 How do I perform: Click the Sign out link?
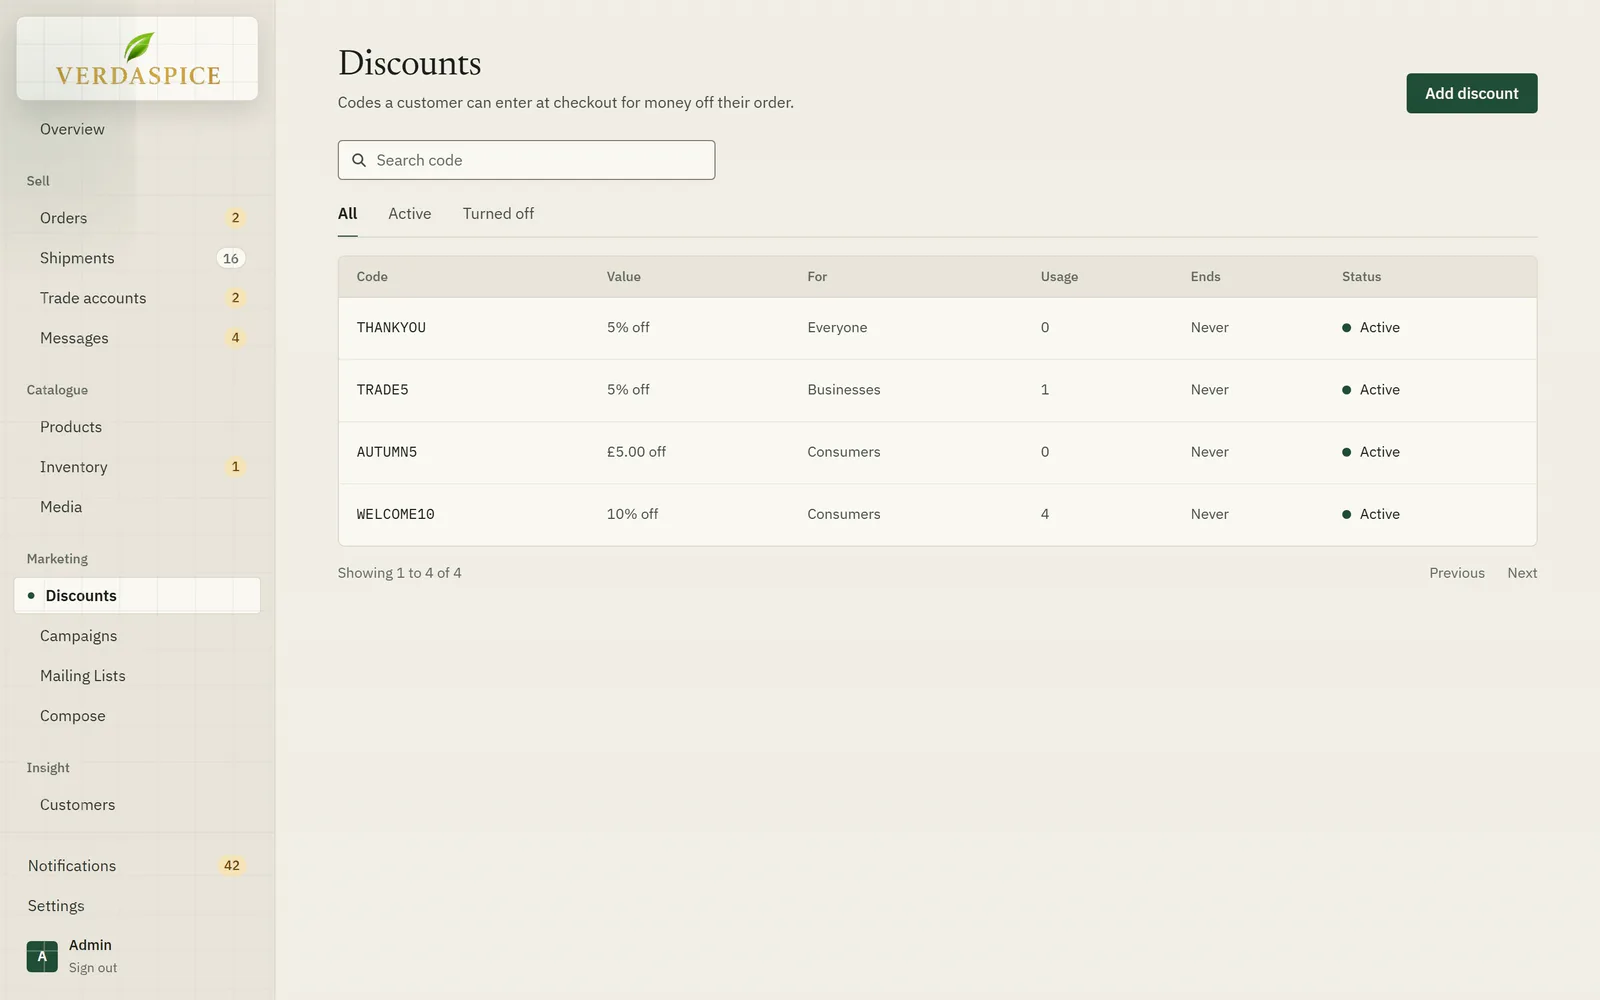pyautogui.click(x=93, y=968)
